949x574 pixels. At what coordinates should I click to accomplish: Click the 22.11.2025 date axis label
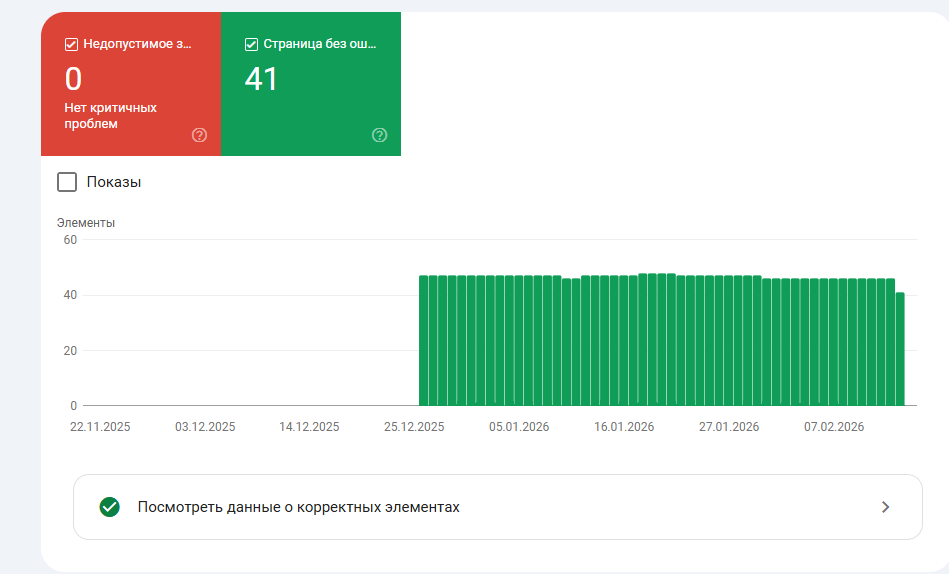coord(100,427)
